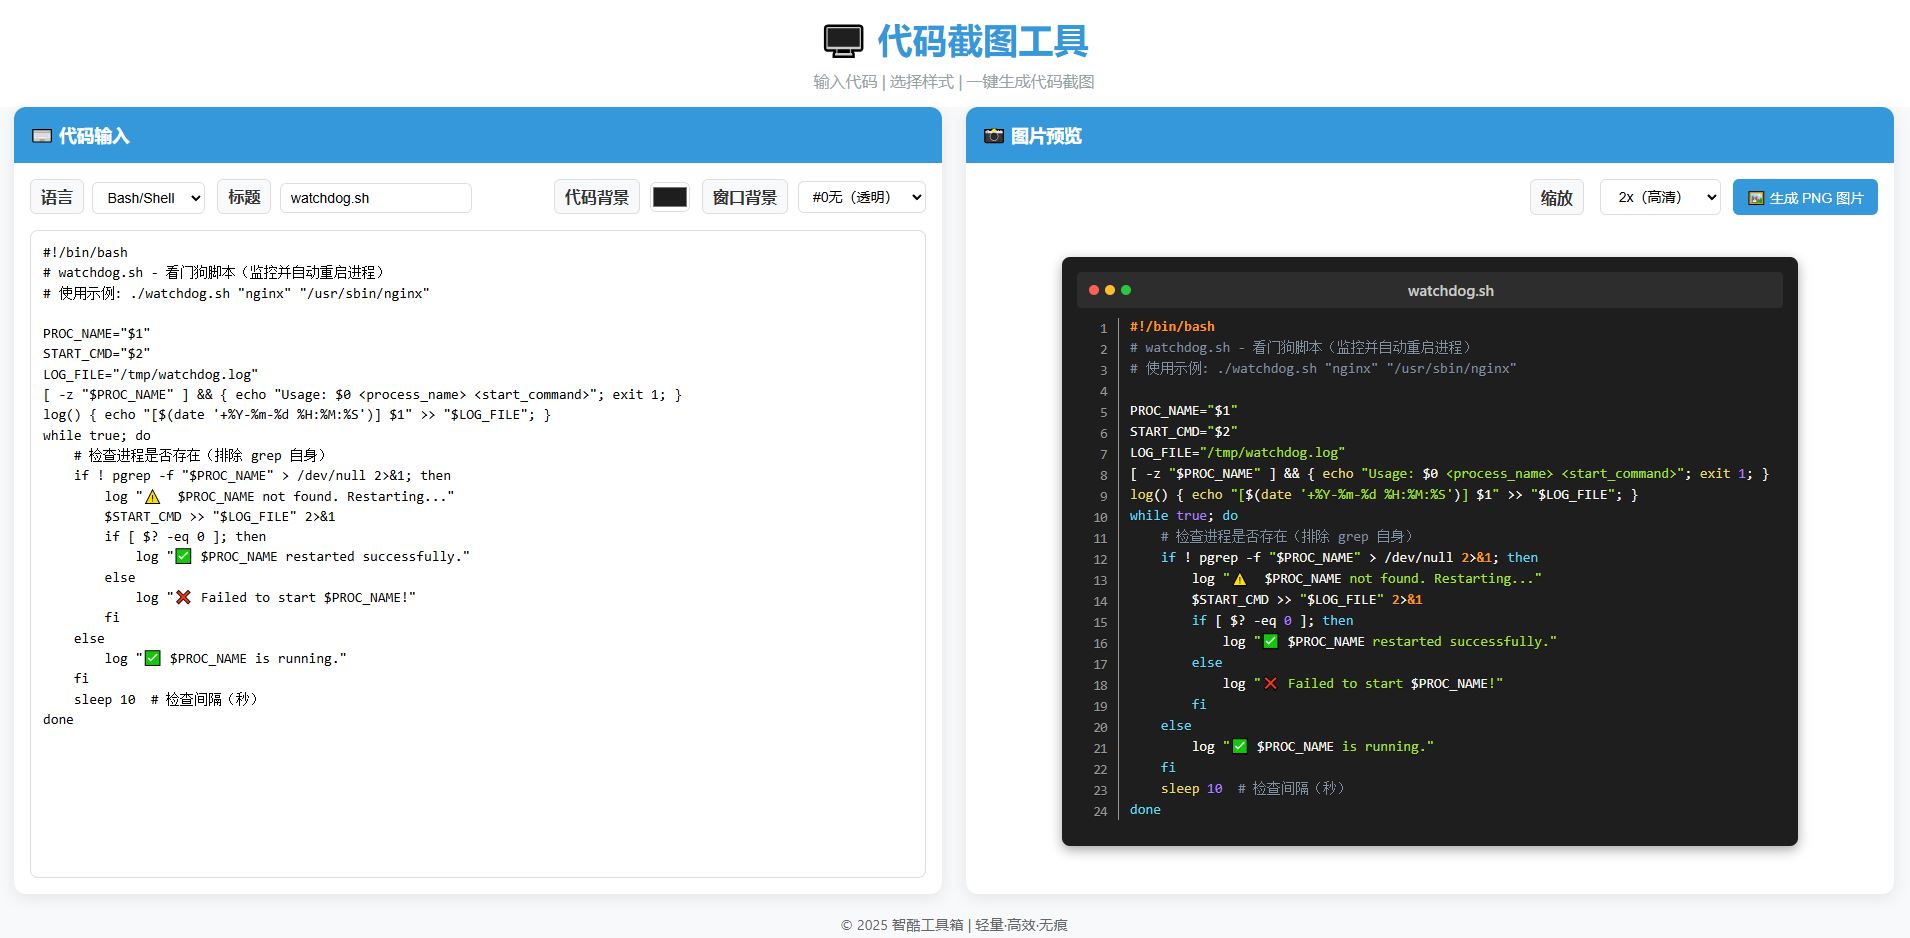This screenshot has height=938, width=1910.
Task: Click the 窗口背景 label
Action: [745, 198]
